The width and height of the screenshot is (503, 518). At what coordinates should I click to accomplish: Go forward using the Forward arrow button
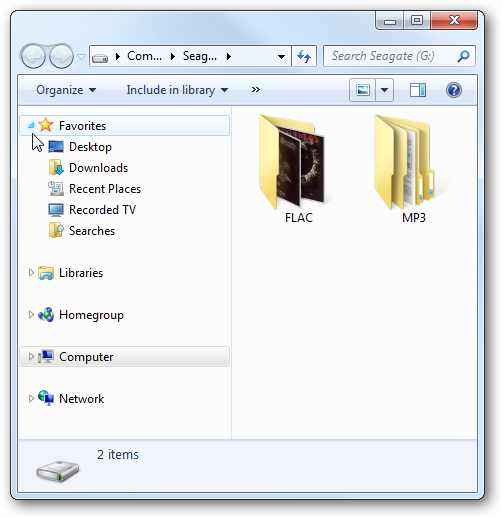click(61, 56)
